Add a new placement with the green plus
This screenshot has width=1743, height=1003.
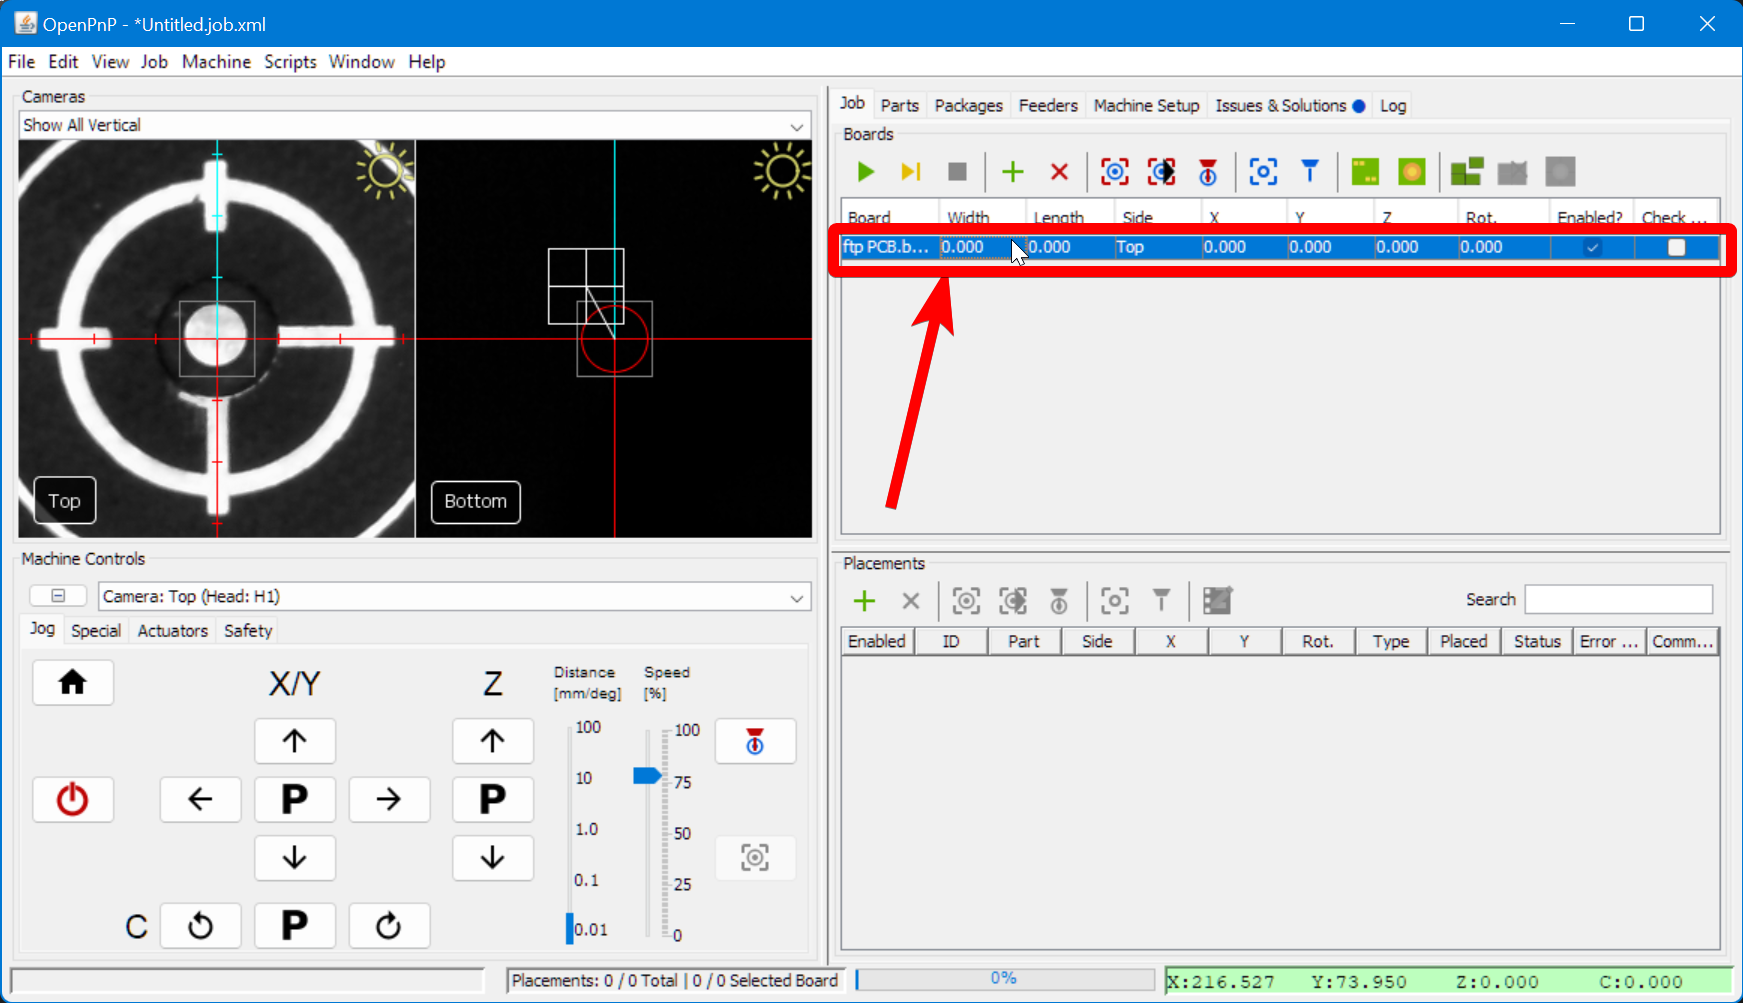click(864, 601)
